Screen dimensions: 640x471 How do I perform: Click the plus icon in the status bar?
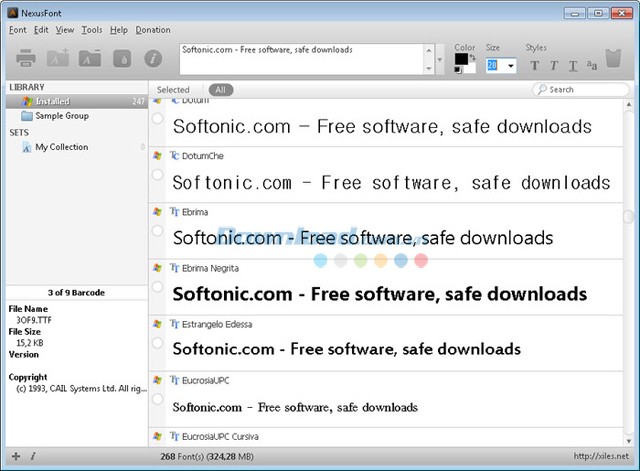tap(15, 456)
